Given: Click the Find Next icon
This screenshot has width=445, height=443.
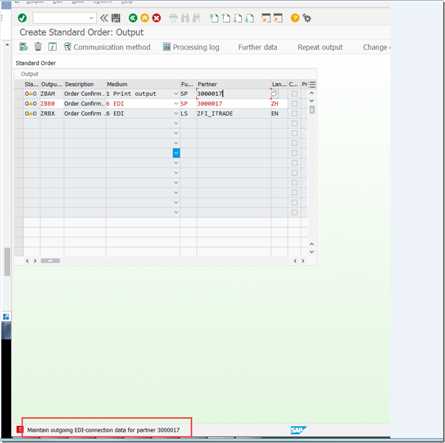Looking at the screenshot, I should coord(196,18).
